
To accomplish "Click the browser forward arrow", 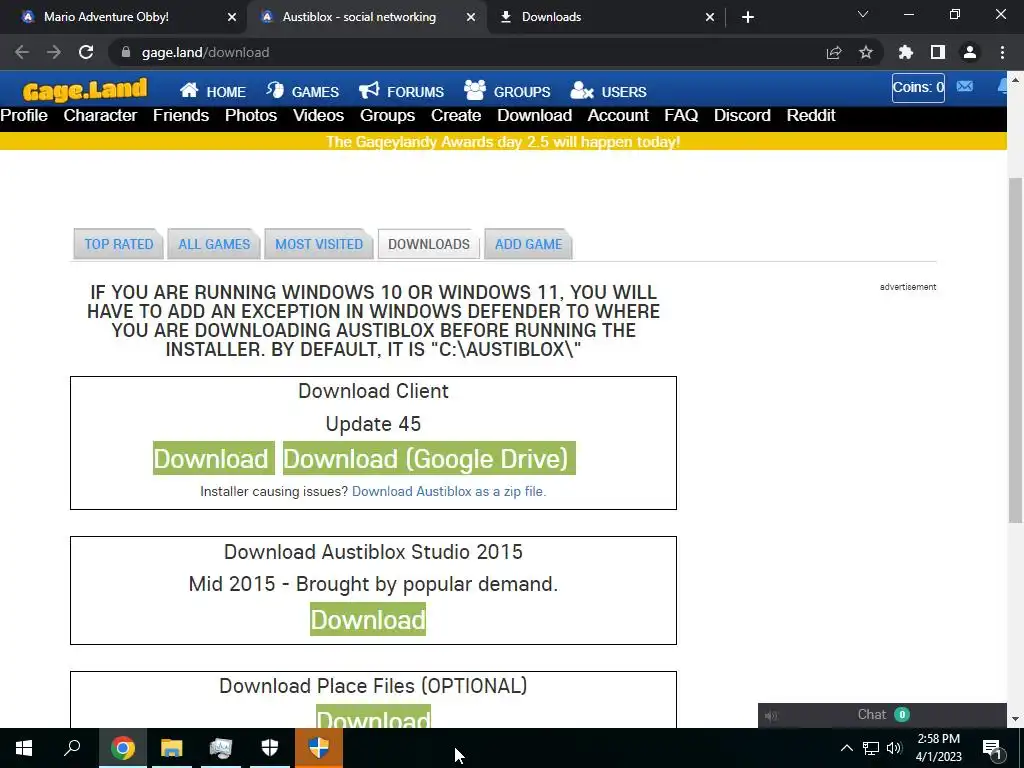I will coord(54,52).
